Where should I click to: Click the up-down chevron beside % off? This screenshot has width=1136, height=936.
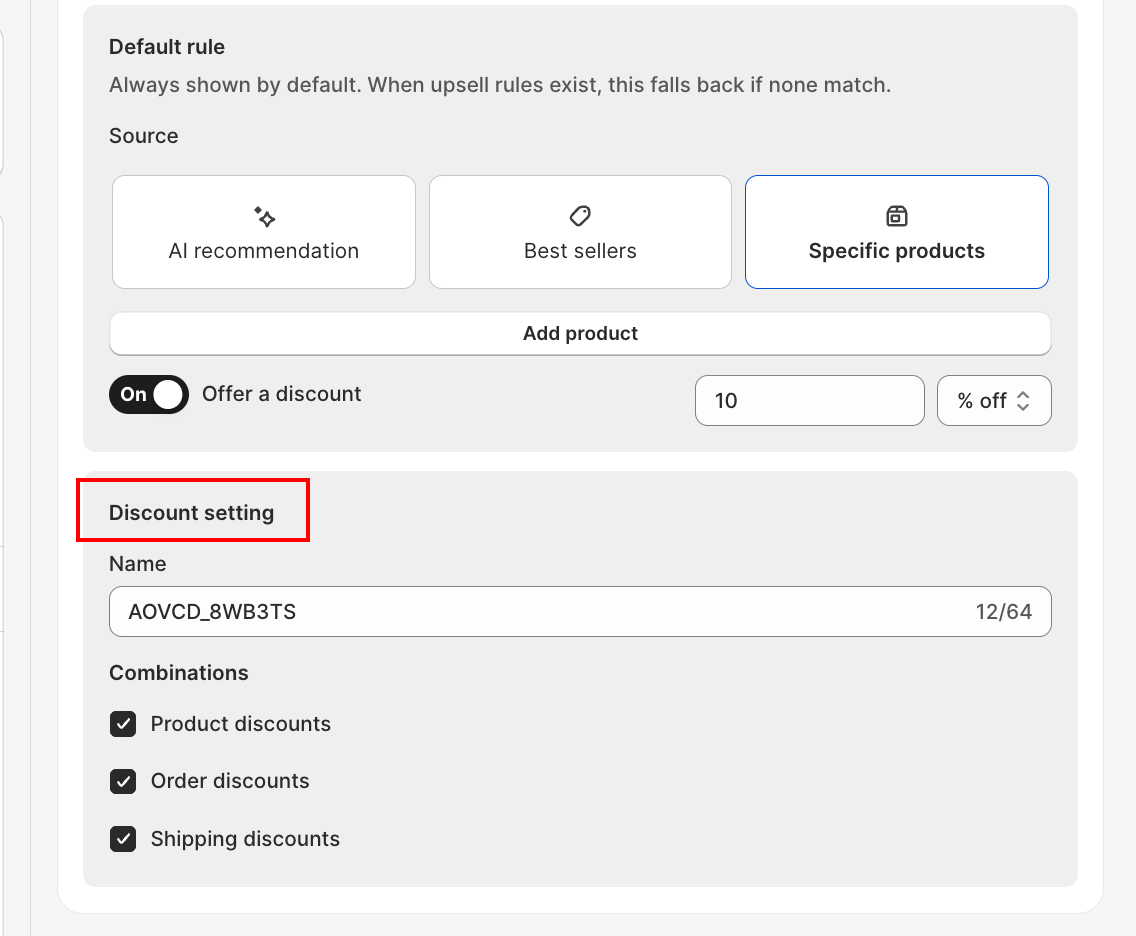[1023, 401]
